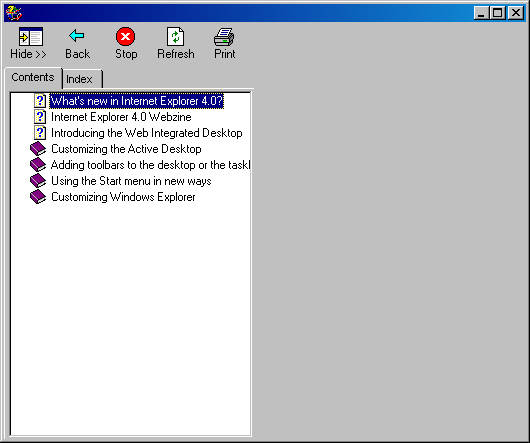Viewport: 530px width, 443px height.
Task: Select 'Adding toolbars to the desktop' entry
Action: pos(150,165)
